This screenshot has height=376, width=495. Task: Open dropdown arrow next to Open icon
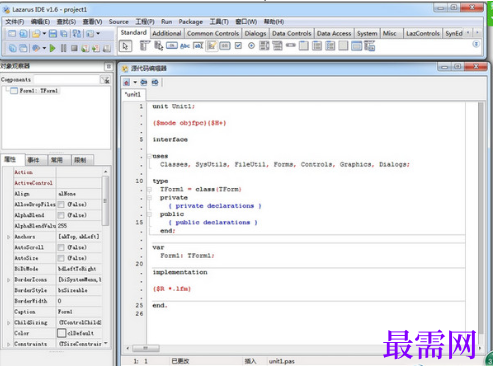coord(44,33)
